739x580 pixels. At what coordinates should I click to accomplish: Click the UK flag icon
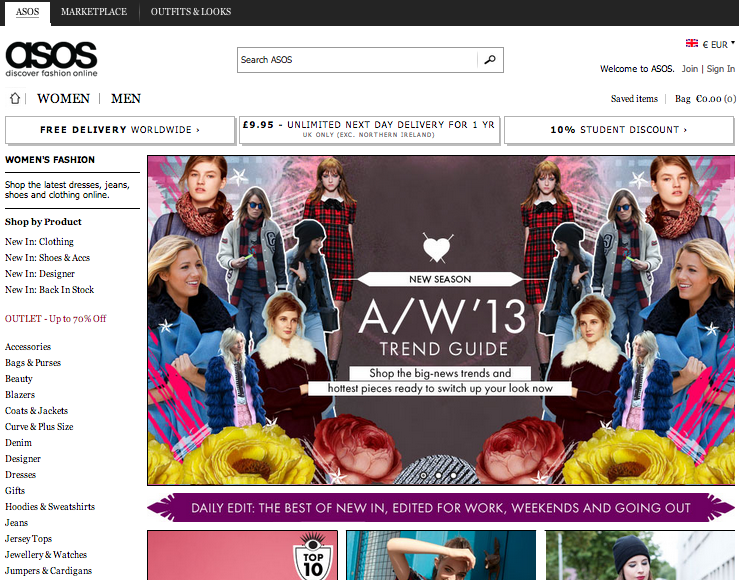691,44
